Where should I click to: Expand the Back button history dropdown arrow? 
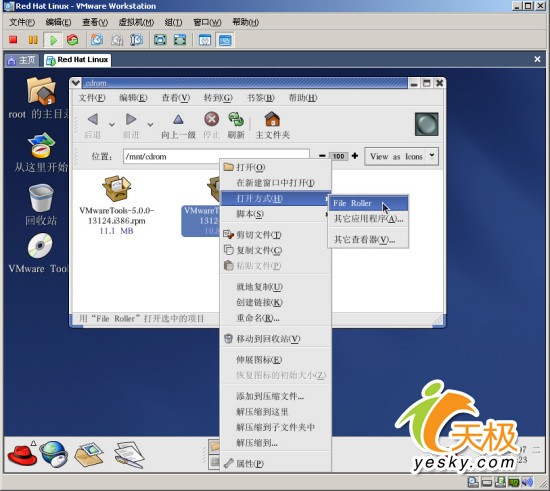click(x=112, y=125)
